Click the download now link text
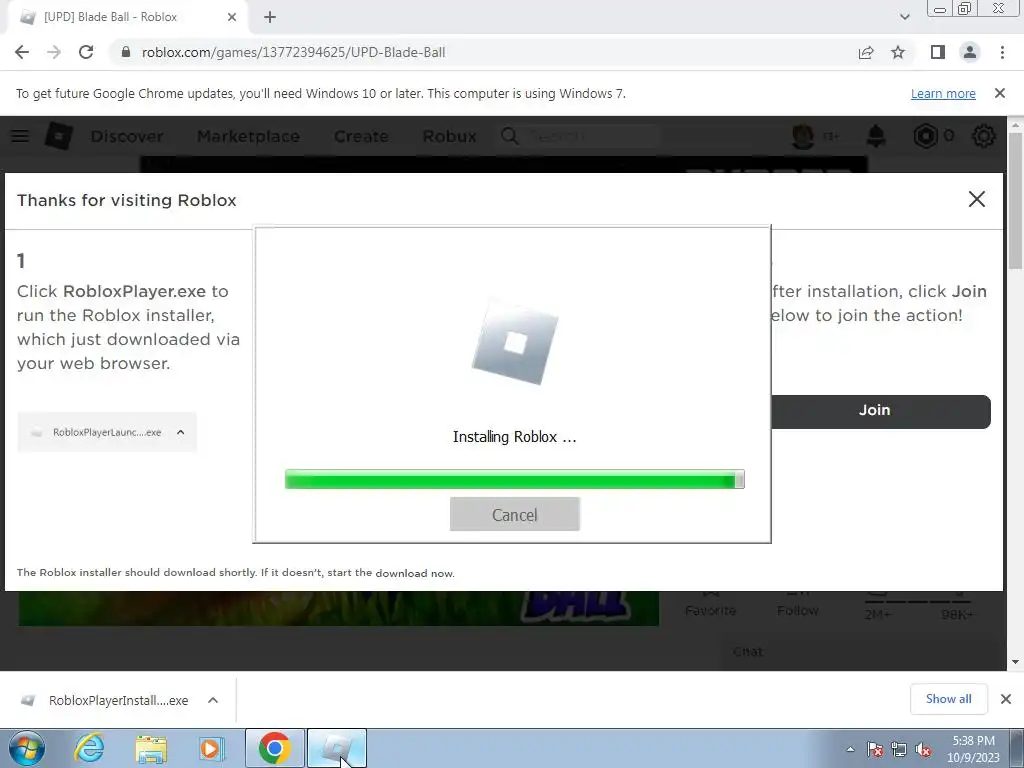1024x768 pixels. tap(415, 573)
